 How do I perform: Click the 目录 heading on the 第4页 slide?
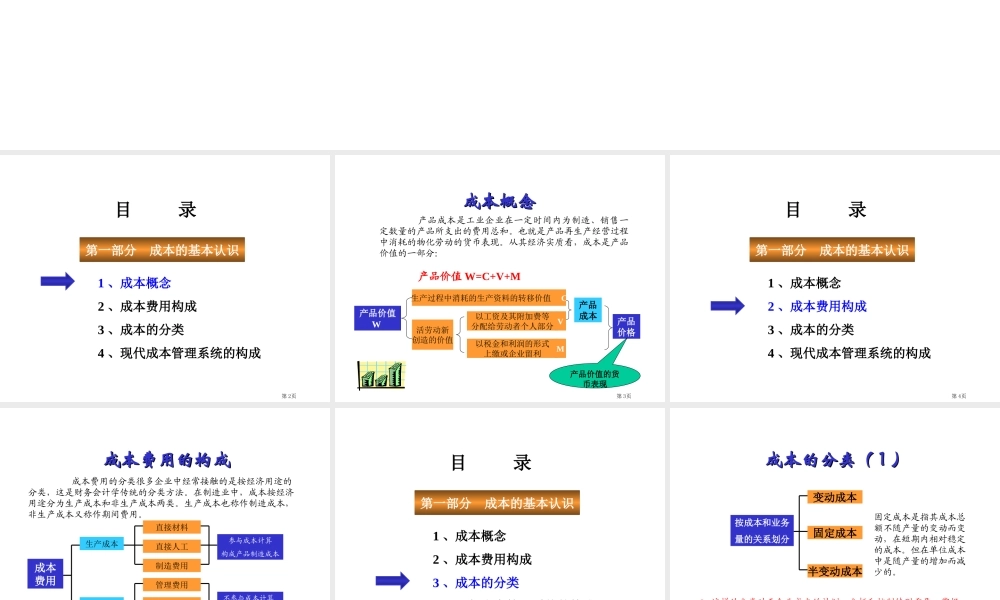click(x=825, y=209)
